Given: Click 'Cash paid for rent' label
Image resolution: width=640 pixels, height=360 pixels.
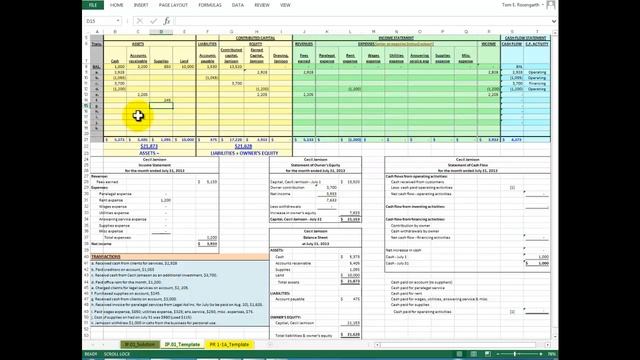Looking at the screenshot, I should (x=406, y=293).
